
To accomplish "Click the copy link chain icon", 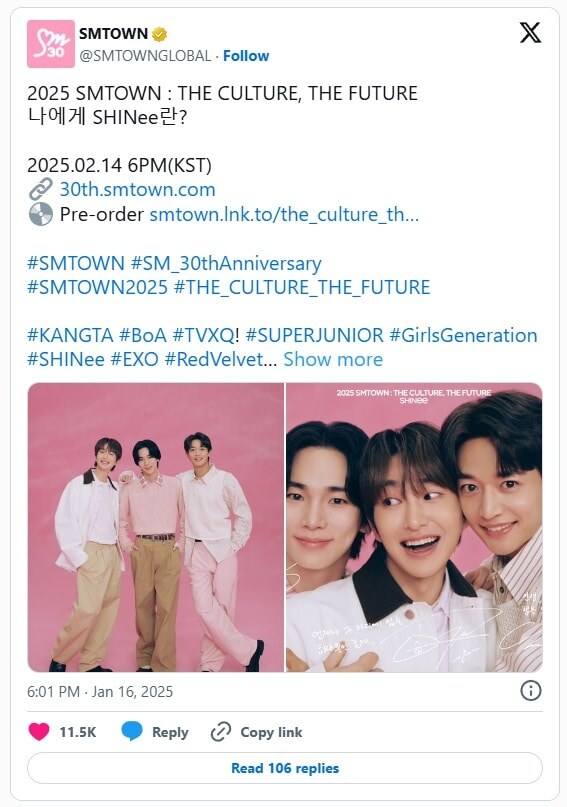I will click(221, 732).
